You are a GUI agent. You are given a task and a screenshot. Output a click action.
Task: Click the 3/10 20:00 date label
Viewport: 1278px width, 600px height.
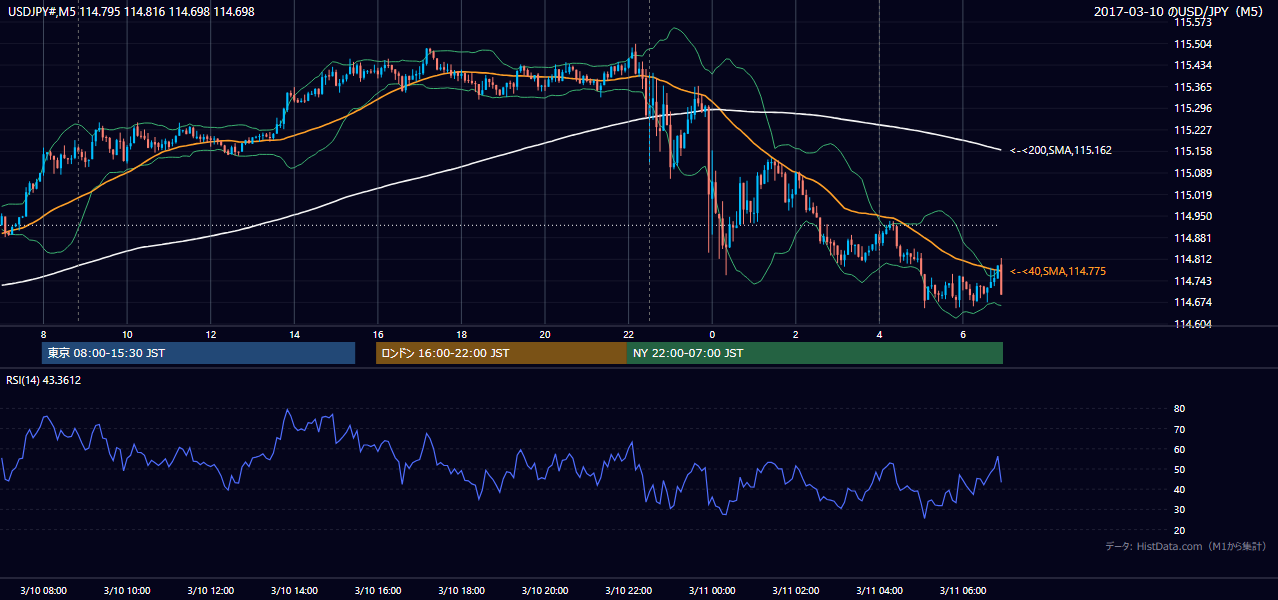(x=544, y=591)
